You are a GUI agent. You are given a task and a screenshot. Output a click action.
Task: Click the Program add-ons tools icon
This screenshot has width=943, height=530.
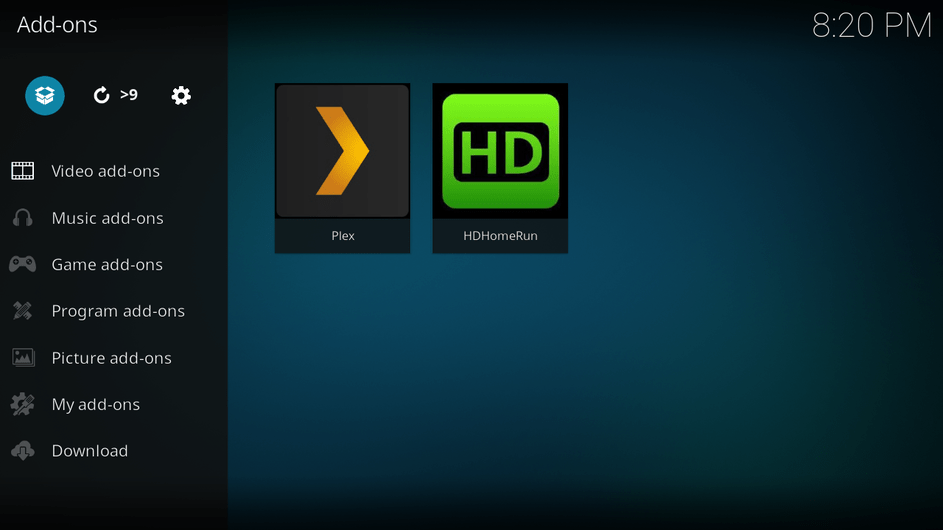tap(23, 311)
